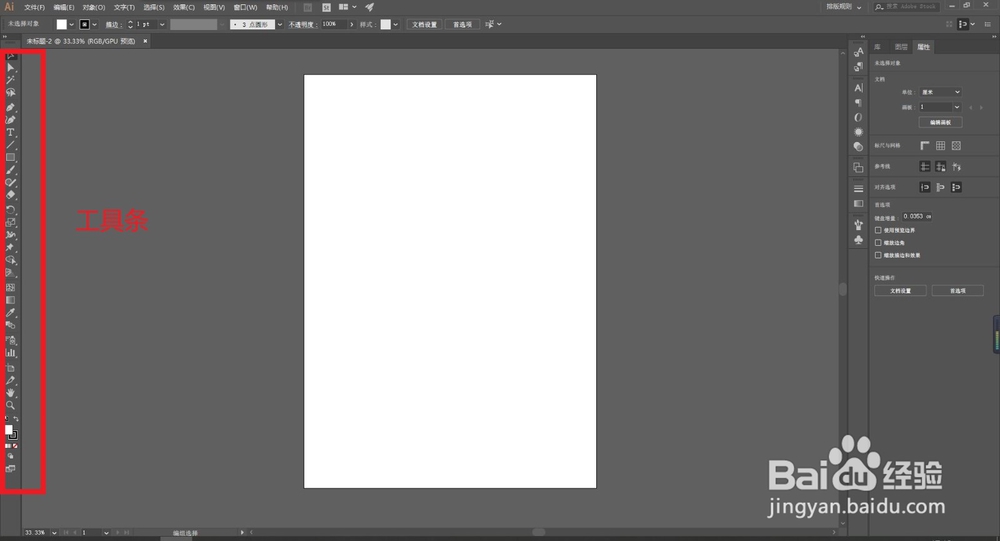The width and height of the screenshot is (1000, 541).
Task: Click 首选项 button under quick actions
Action: [957, 291]
